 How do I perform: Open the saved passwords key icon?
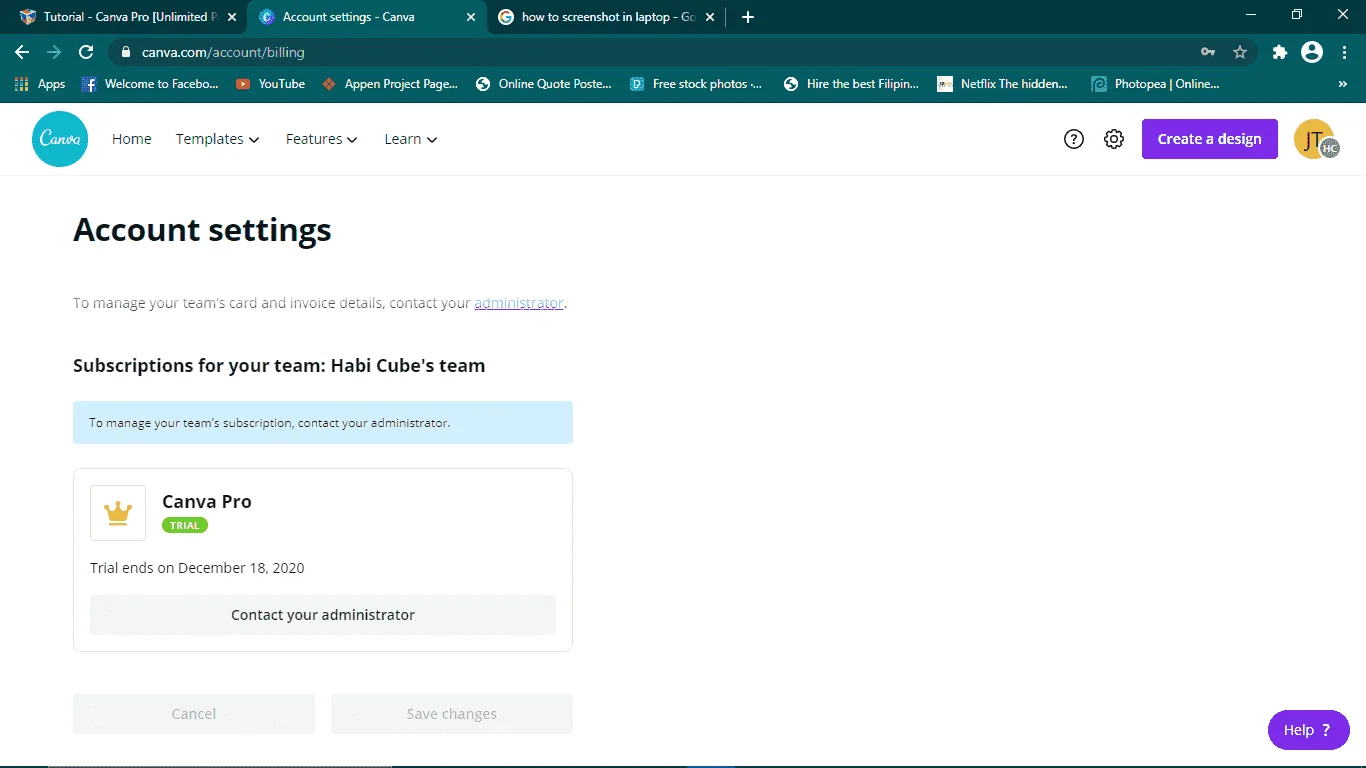pos(1208,52)
